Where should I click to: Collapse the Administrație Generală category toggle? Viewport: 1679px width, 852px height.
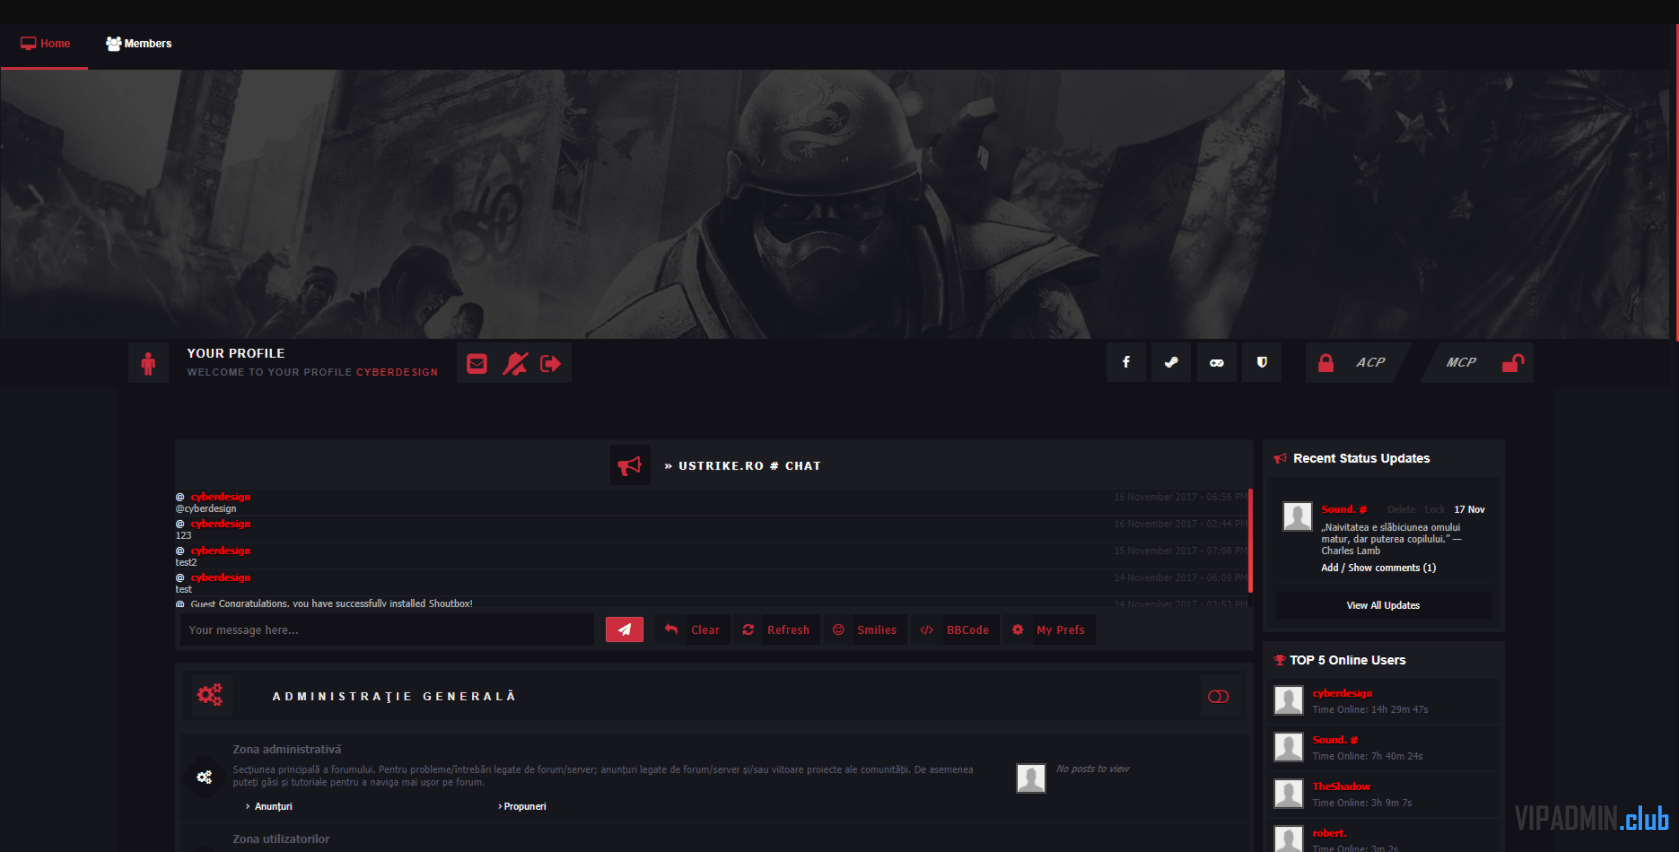pyautogui.click(x=1218, y=697)
